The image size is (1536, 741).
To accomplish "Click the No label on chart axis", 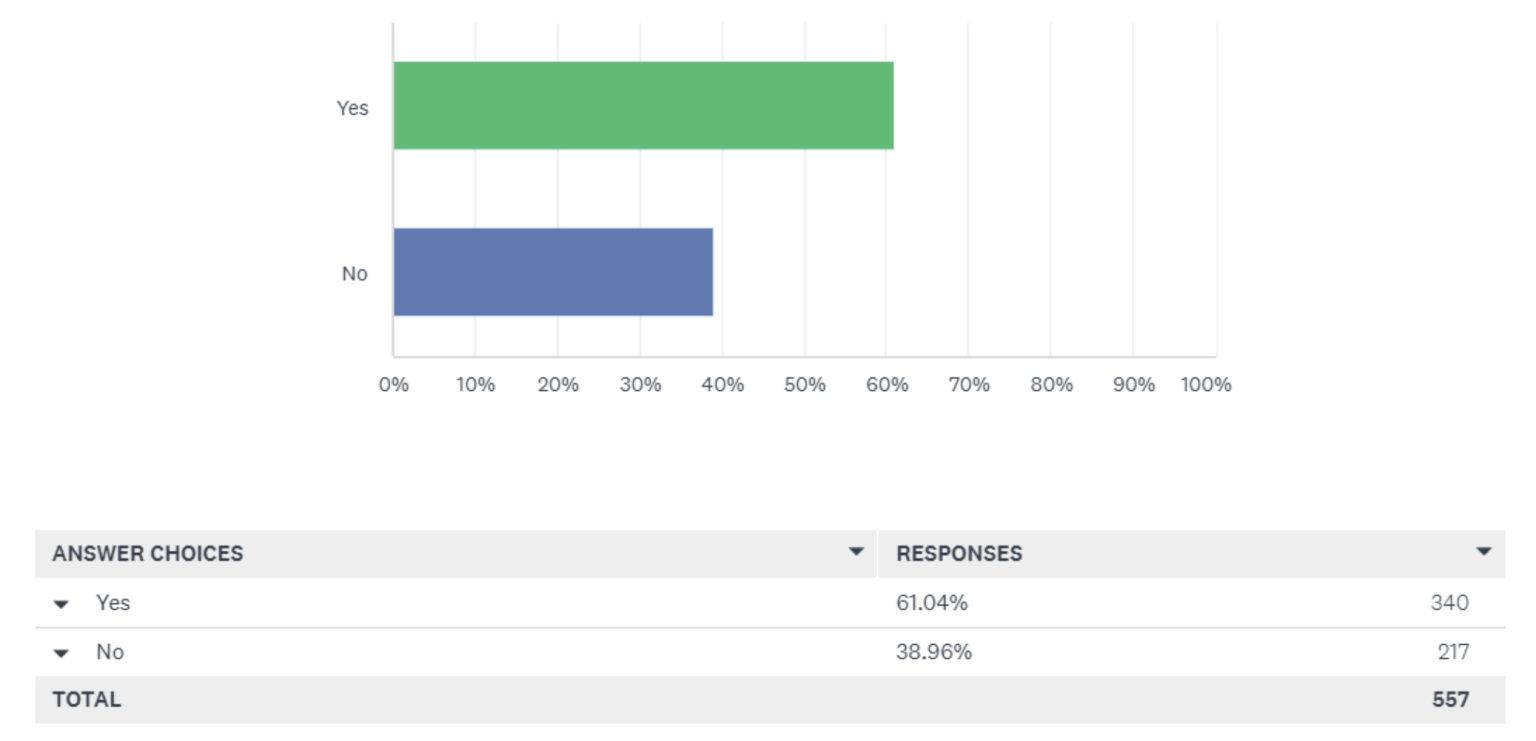I will 354,274.
